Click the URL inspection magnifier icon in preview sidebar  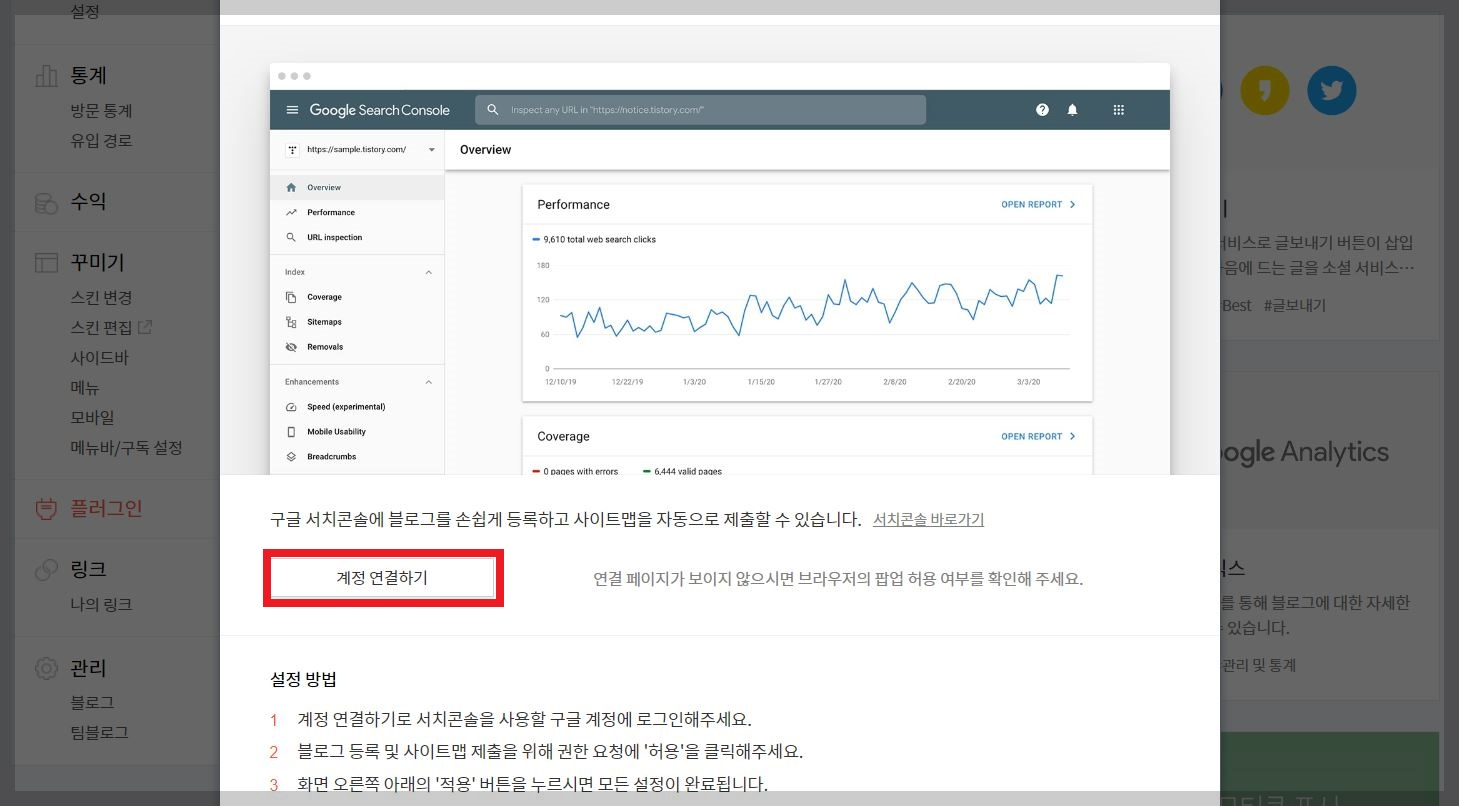click(291, 237)
